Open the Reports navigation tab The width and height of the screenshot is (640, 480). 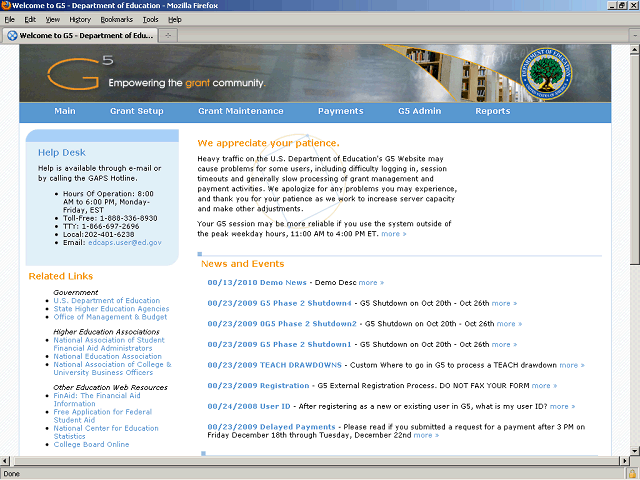pos(493,111)
